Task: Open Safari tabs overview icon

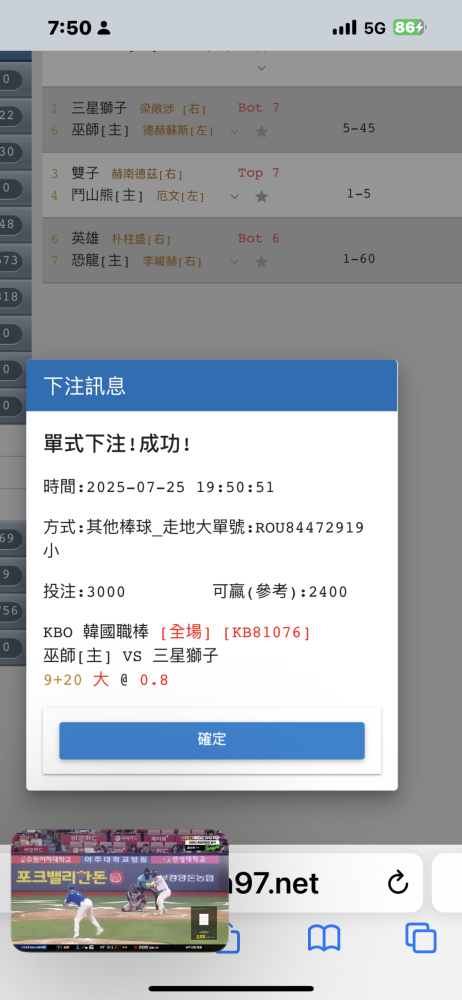Action: tap(421, 938)
